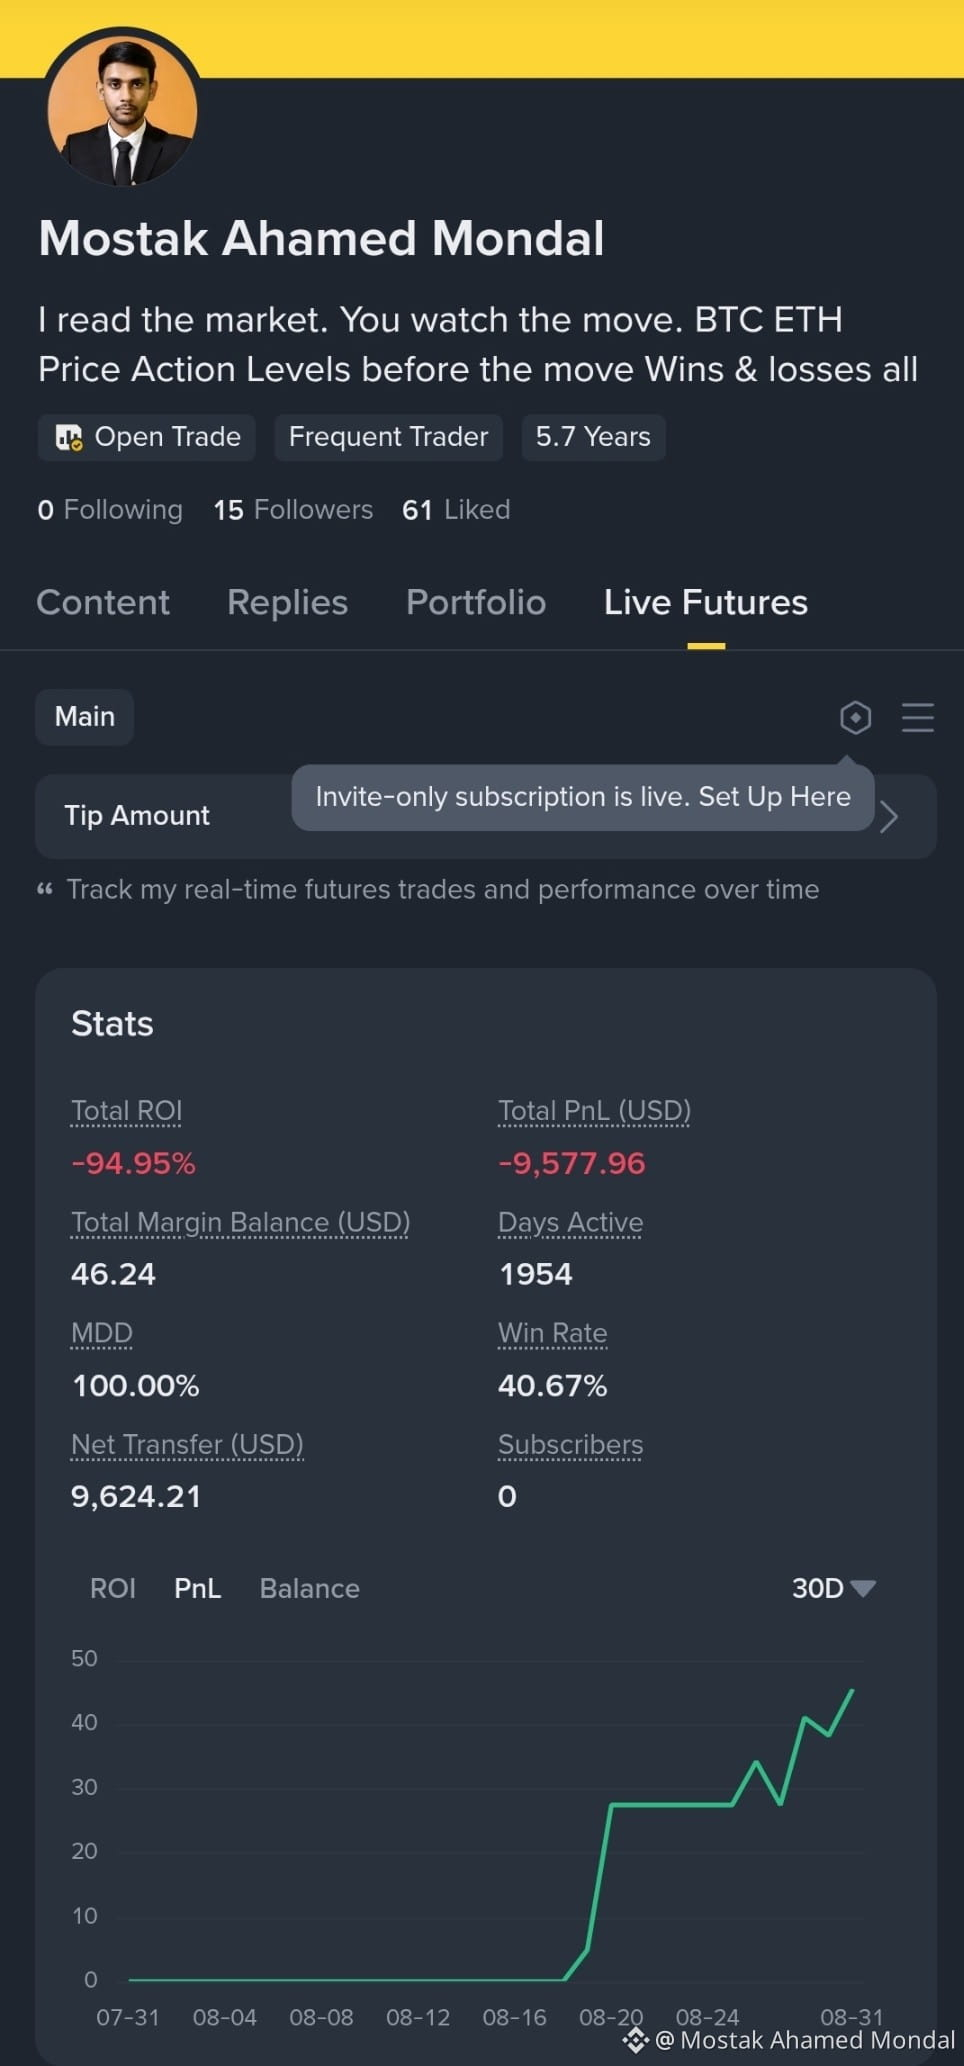The image size is (964, 2066).
Task: Select the PnL chart view
Action: point(197,1588)
